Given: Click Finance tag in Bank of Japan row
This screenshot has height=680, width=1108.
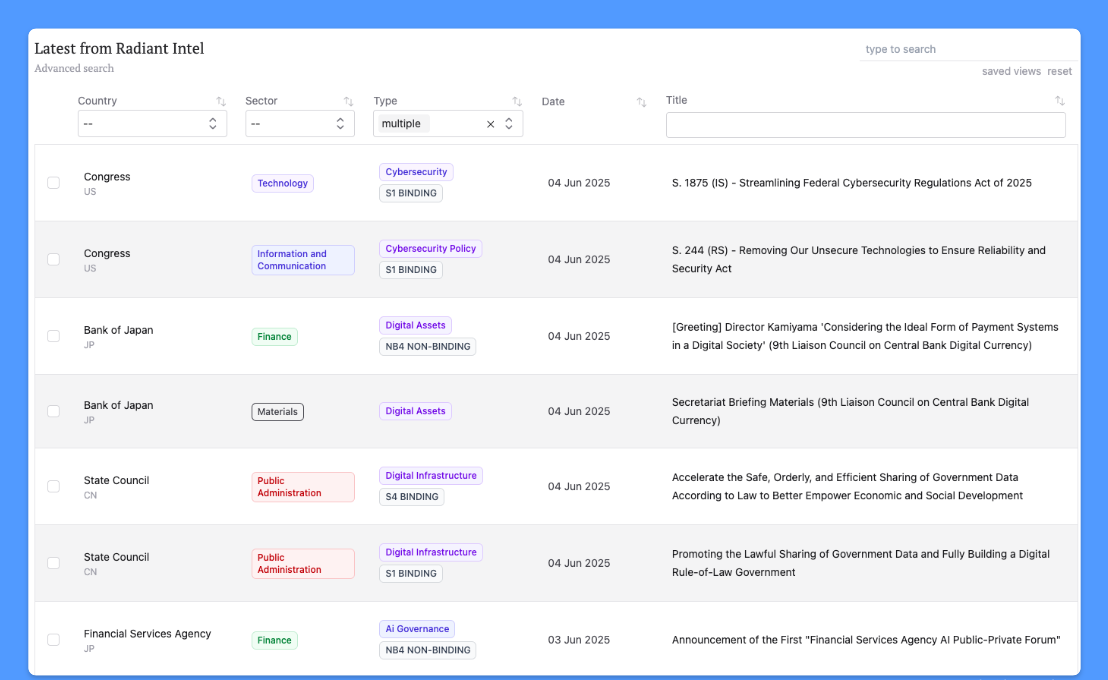Looking at the screenshot, I should [x=274, y=336].
